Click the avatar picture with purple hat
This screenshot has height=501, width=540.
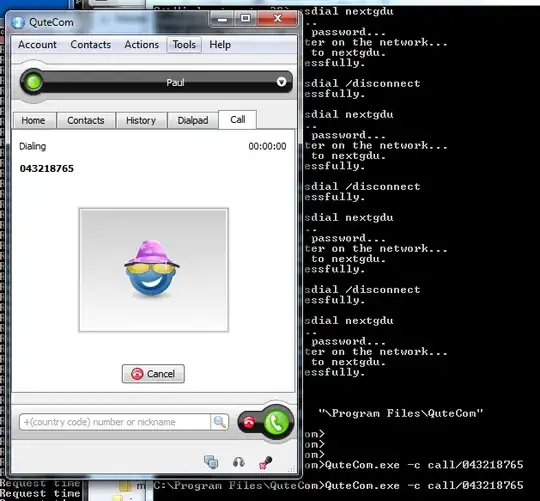(x=154, y=270)
